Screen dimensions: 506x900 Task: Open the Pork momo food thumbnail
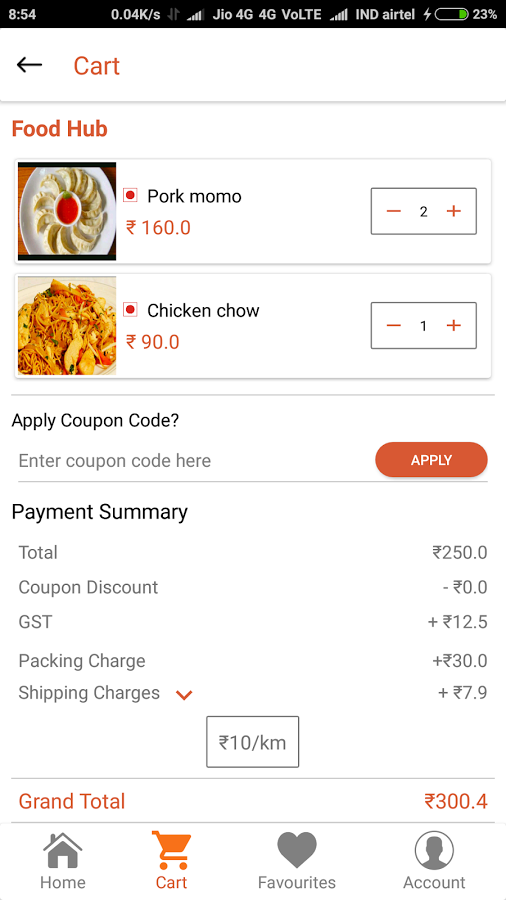pos(67,211)
